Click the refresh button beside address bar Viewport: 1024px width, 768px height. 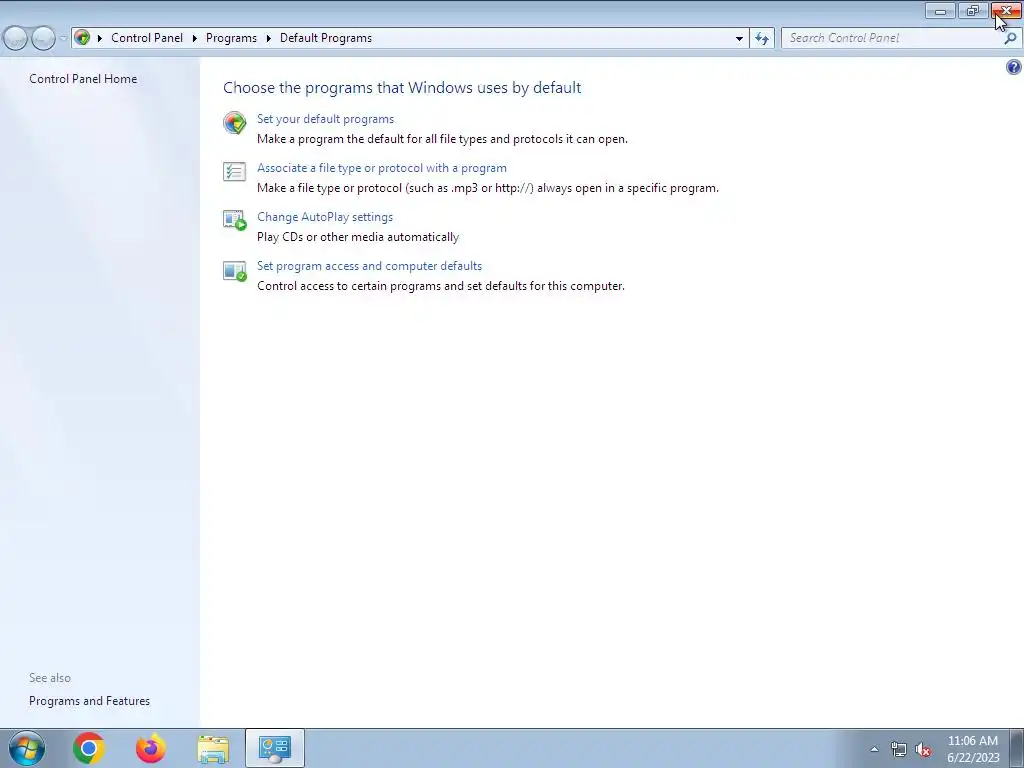(762, 38)
